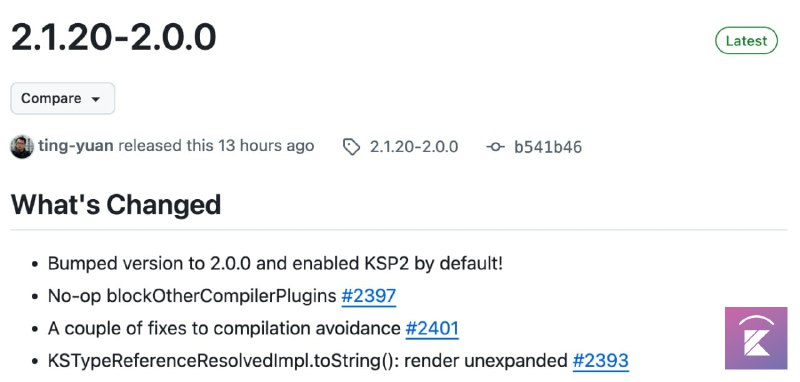Open the 2.1.20-2.0.0 tag link
Viewport: 800px width, 382px height.
pyautogui.click(x=414, y=147)
